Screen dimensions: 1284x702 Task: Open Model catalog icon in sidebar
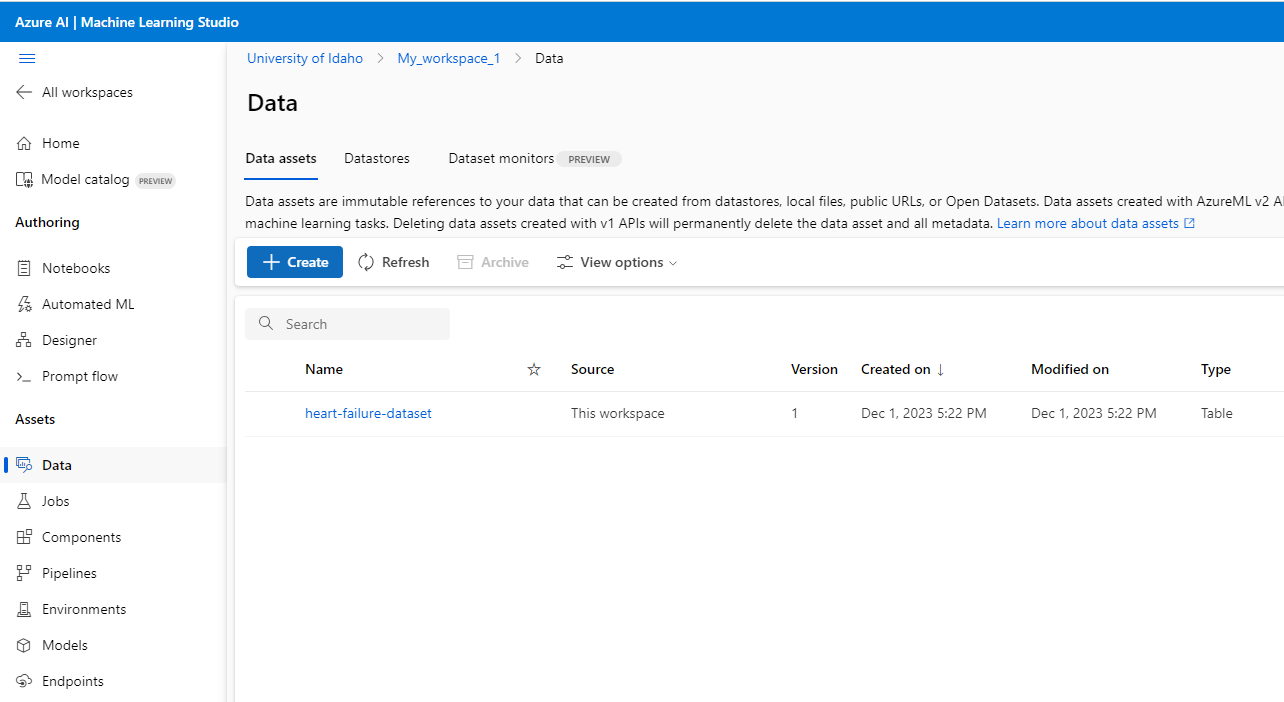pos(24,180)
